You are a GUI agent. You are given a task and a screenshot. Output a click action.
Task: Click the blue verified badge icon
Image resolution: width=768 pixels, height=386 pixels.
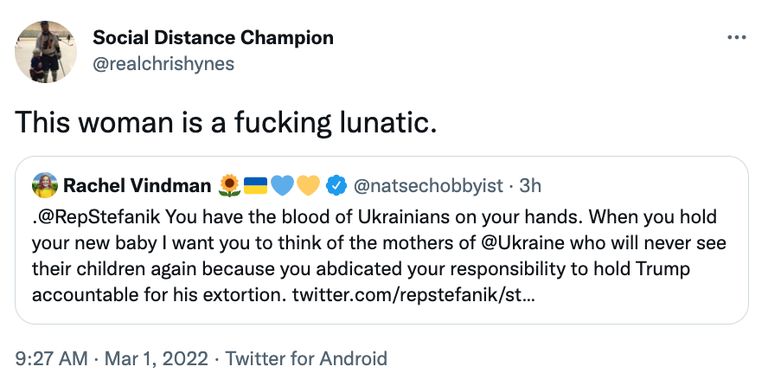coord(336,186)
